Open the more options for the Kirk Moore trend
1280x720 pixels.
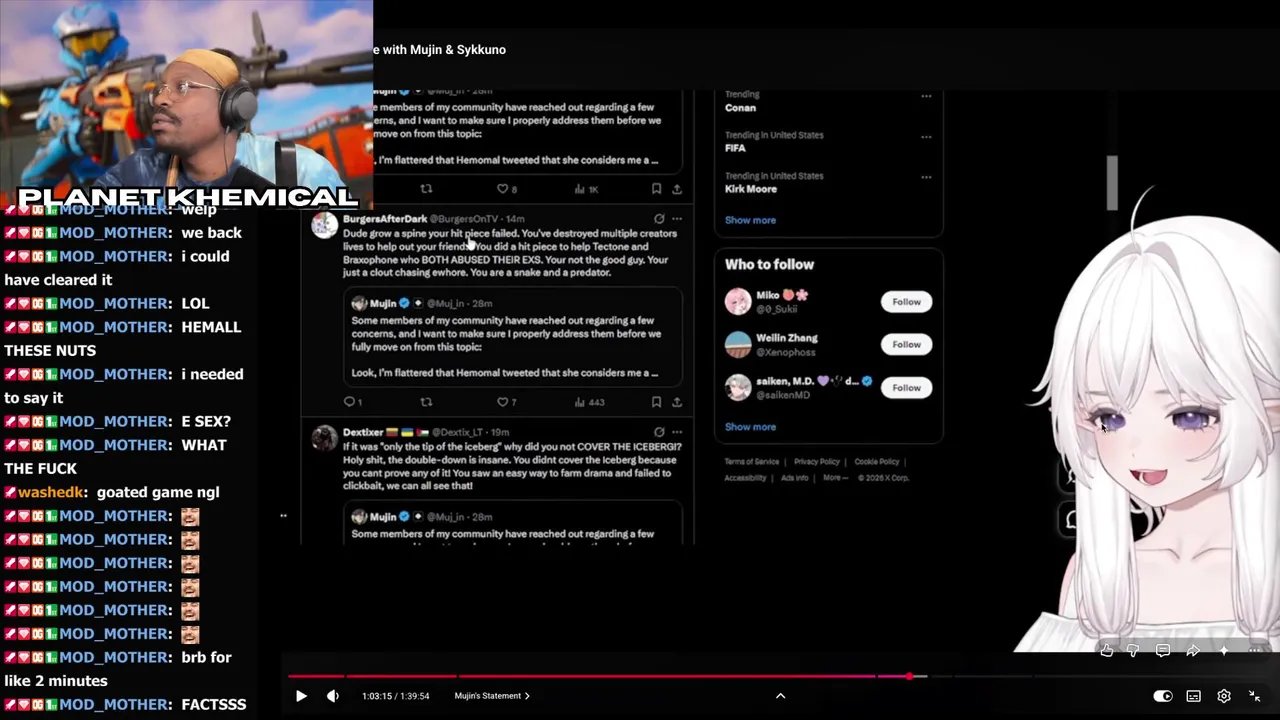click(x=926, y=177)
